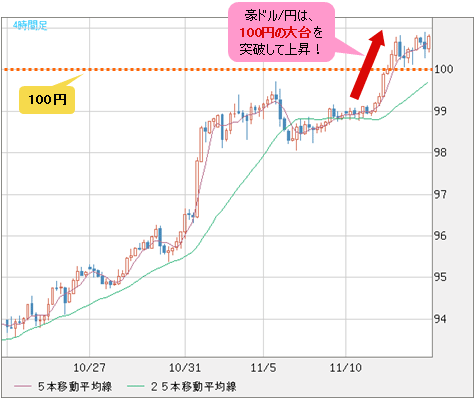Click the 94 price axis label
This screenshot has width=476, height=398.
click(x=440, y=319)
